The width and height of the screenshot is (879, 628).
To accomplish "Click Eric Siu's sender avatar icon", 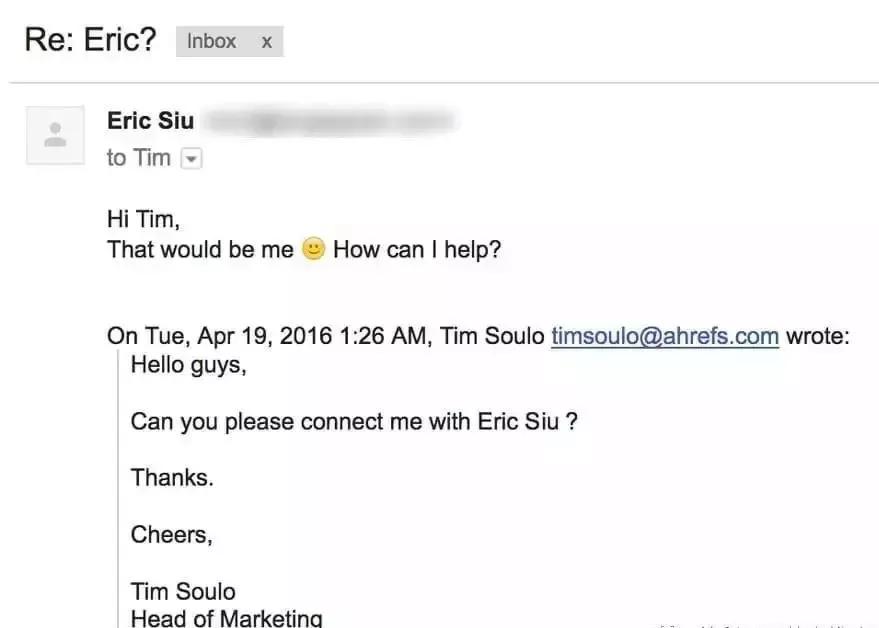I will click(x=55, y=135).
